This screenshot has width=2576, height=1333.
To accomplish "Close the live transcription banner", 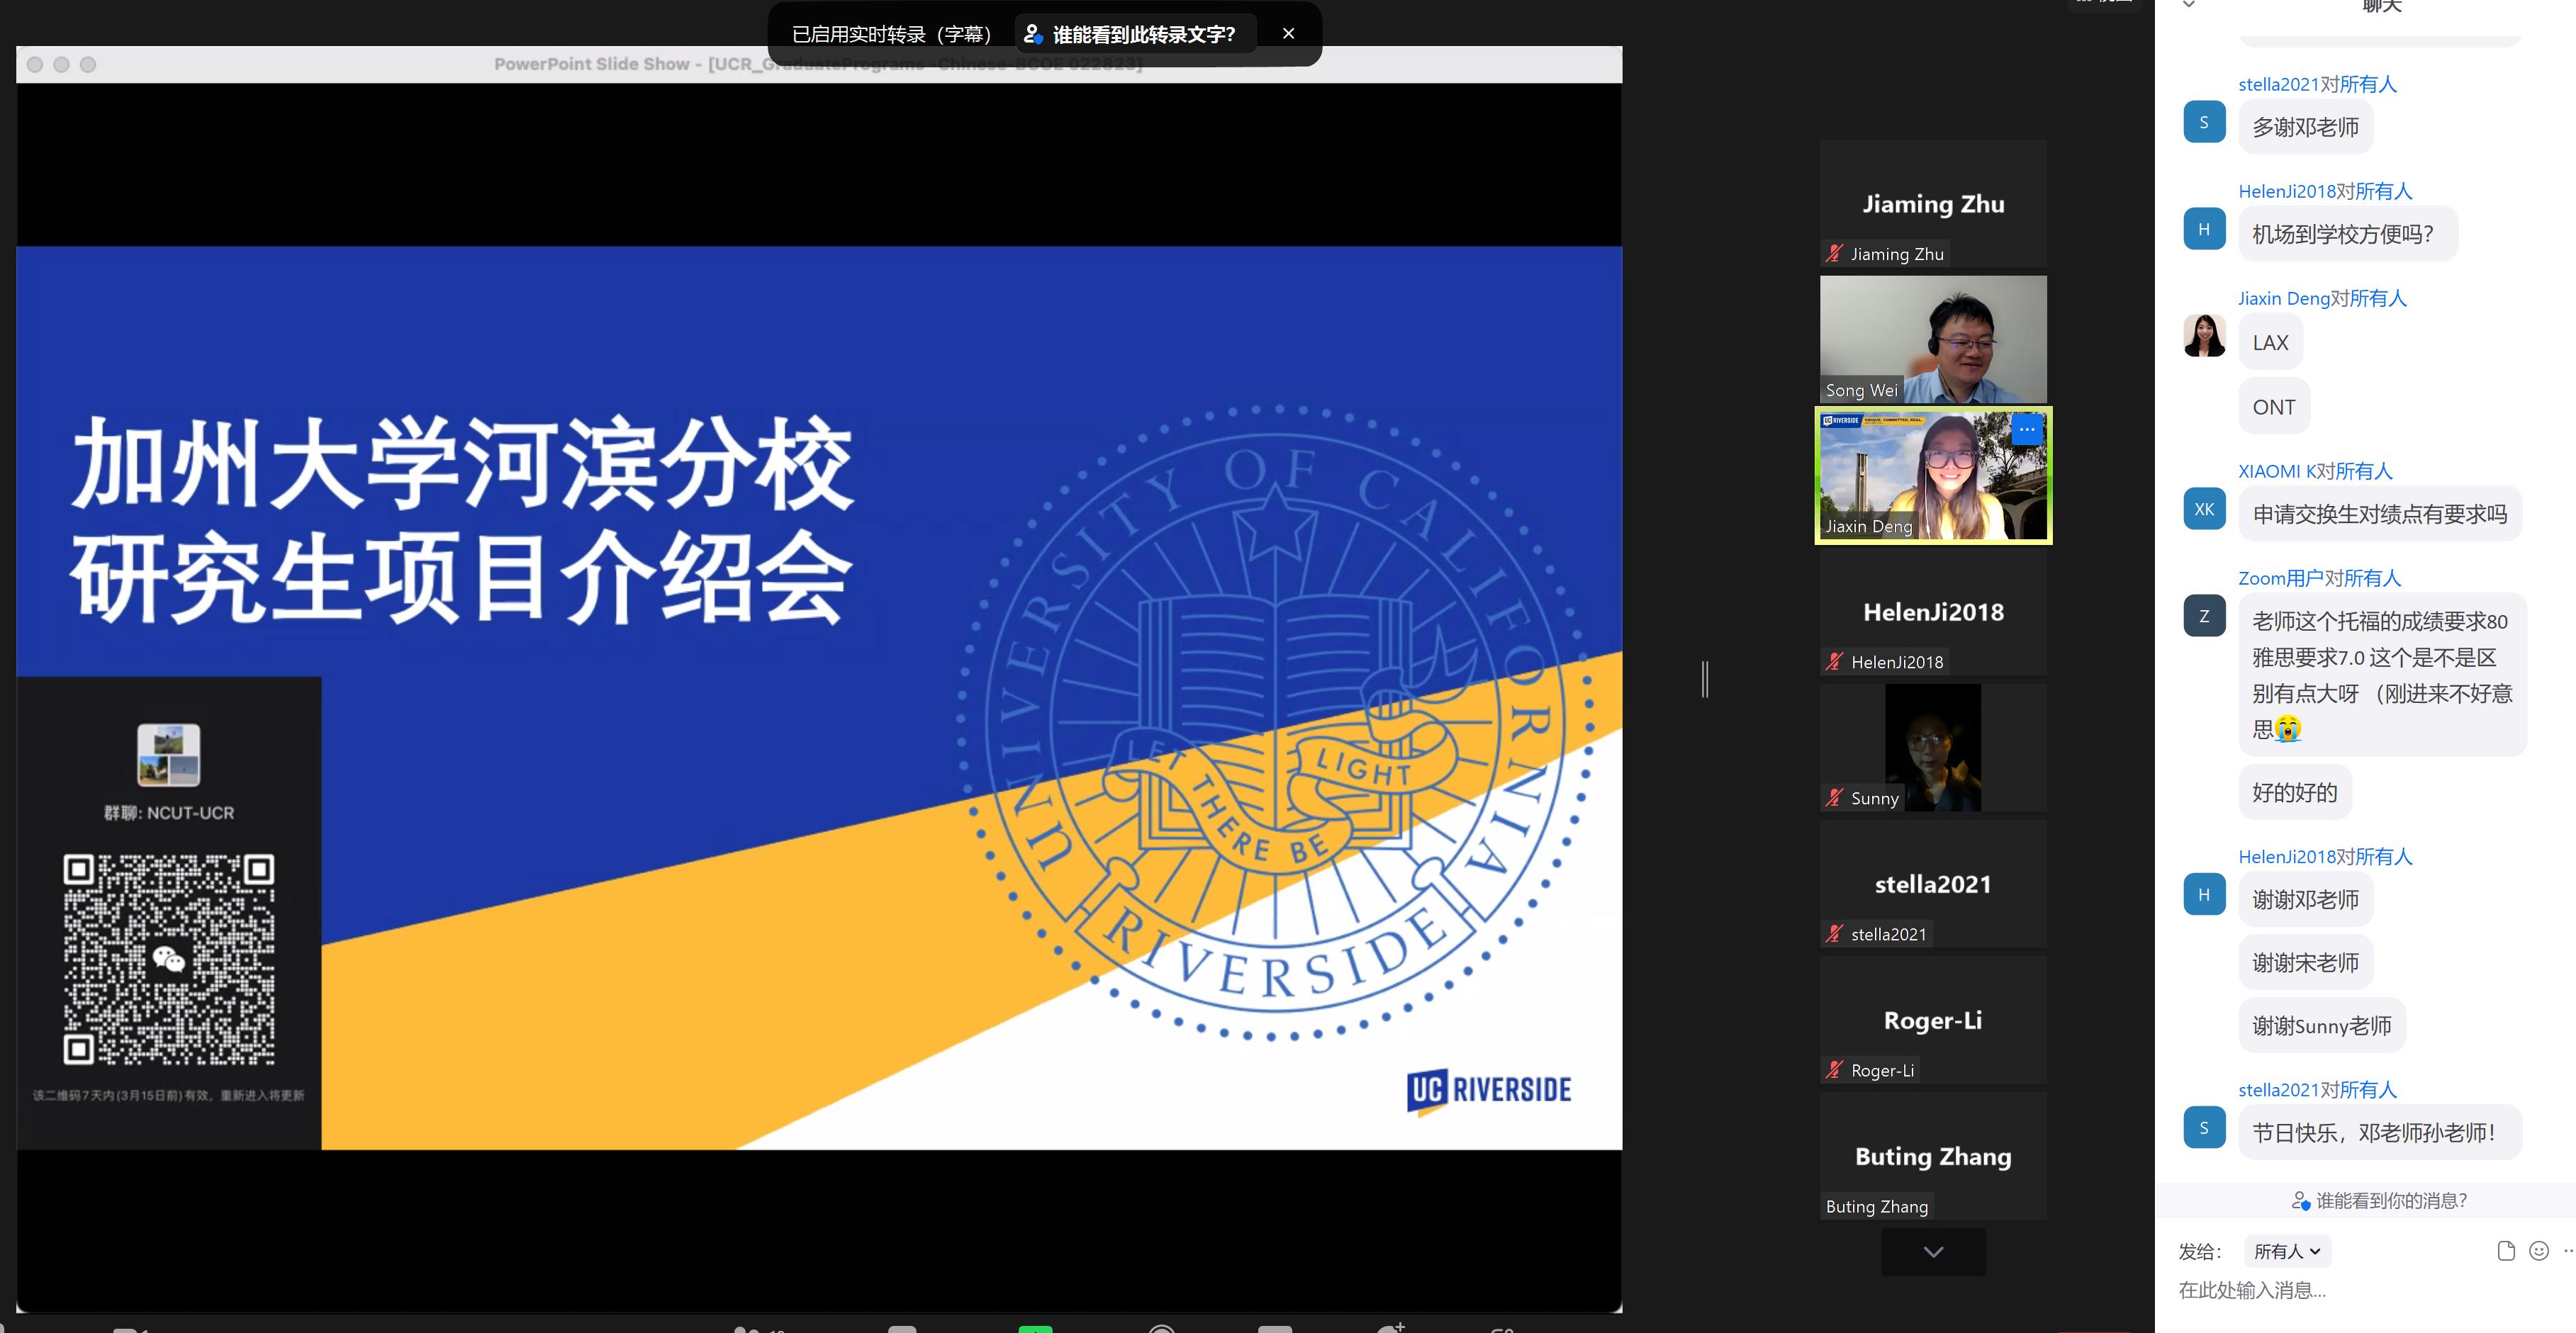I will coord(1288,34).
